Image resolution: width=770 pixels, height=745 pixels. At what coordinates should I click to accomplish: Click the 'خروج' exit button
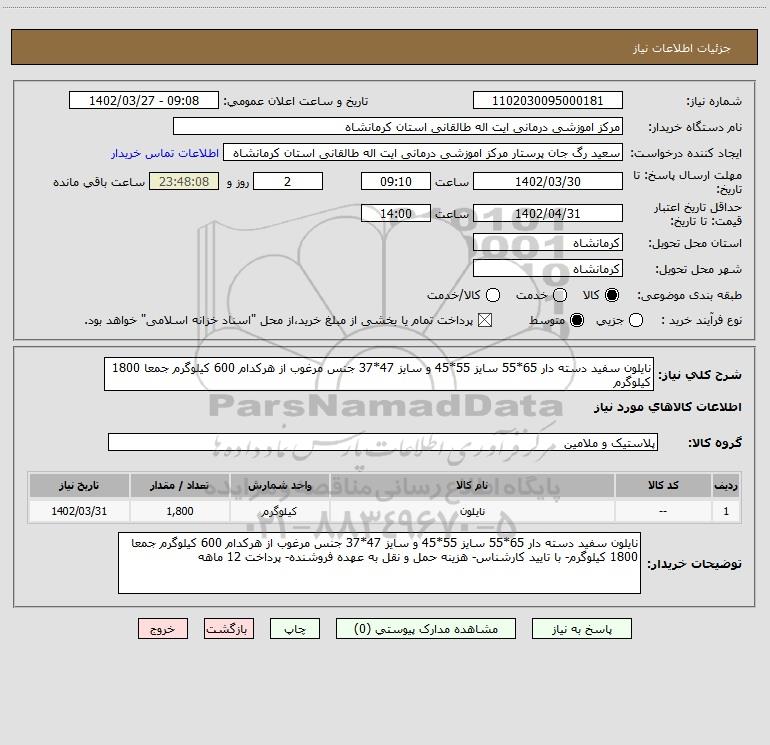click(163, 629)
